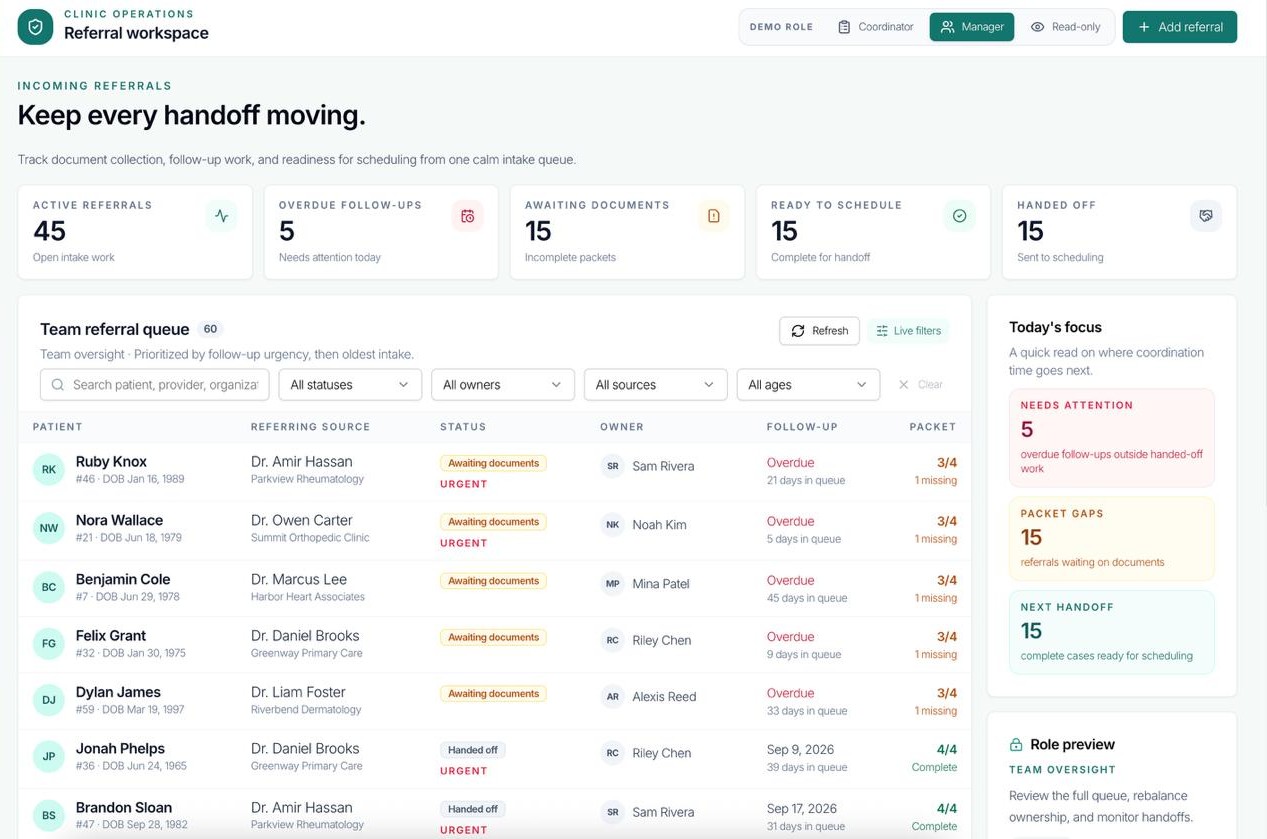
Task: Open the All ages dropdown
Action: [x=808, y=385]
